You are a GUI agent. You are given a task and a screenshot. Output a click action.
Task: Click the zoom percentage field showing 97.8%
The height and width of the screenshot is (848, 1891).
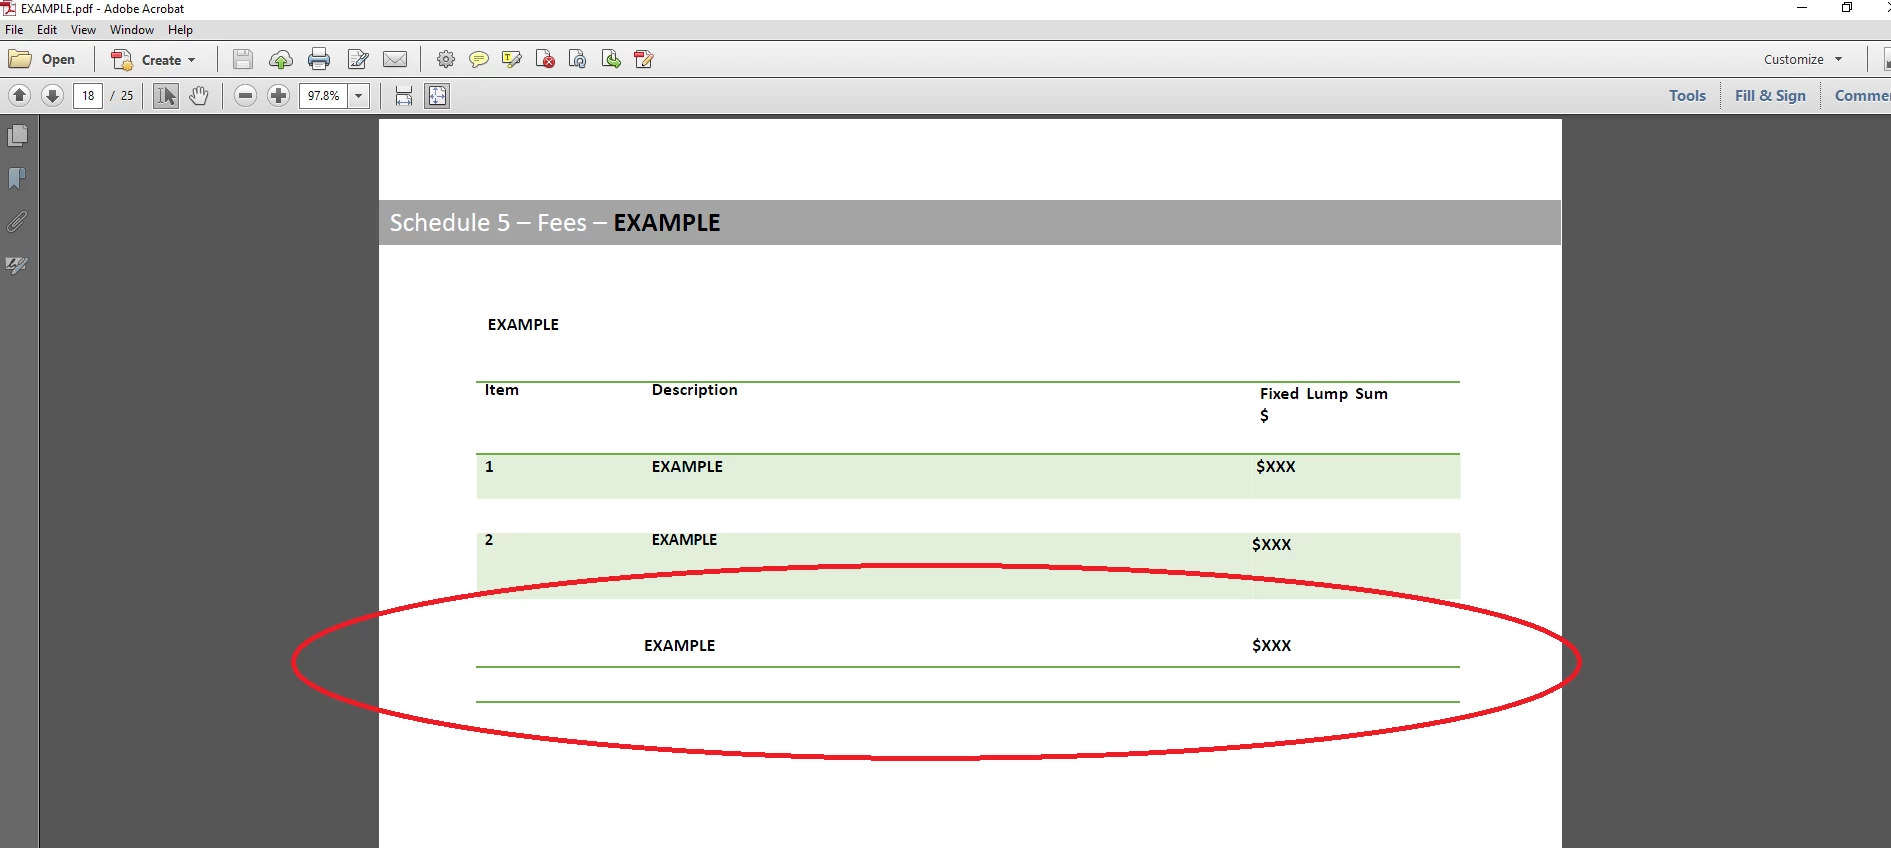324,96
